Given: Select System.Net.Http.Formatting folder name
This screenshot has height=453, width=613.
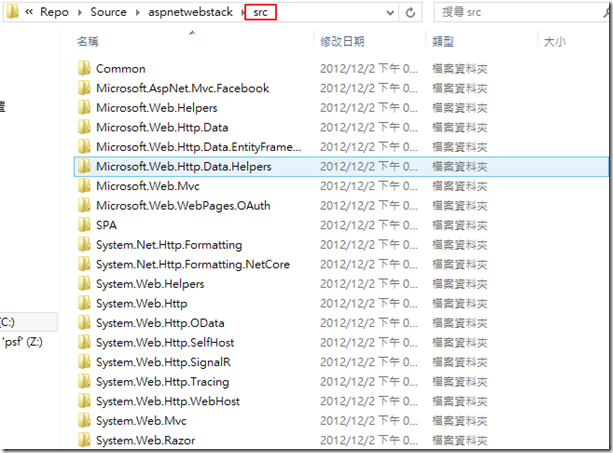Looking at the screenshot, I should 169,245.
